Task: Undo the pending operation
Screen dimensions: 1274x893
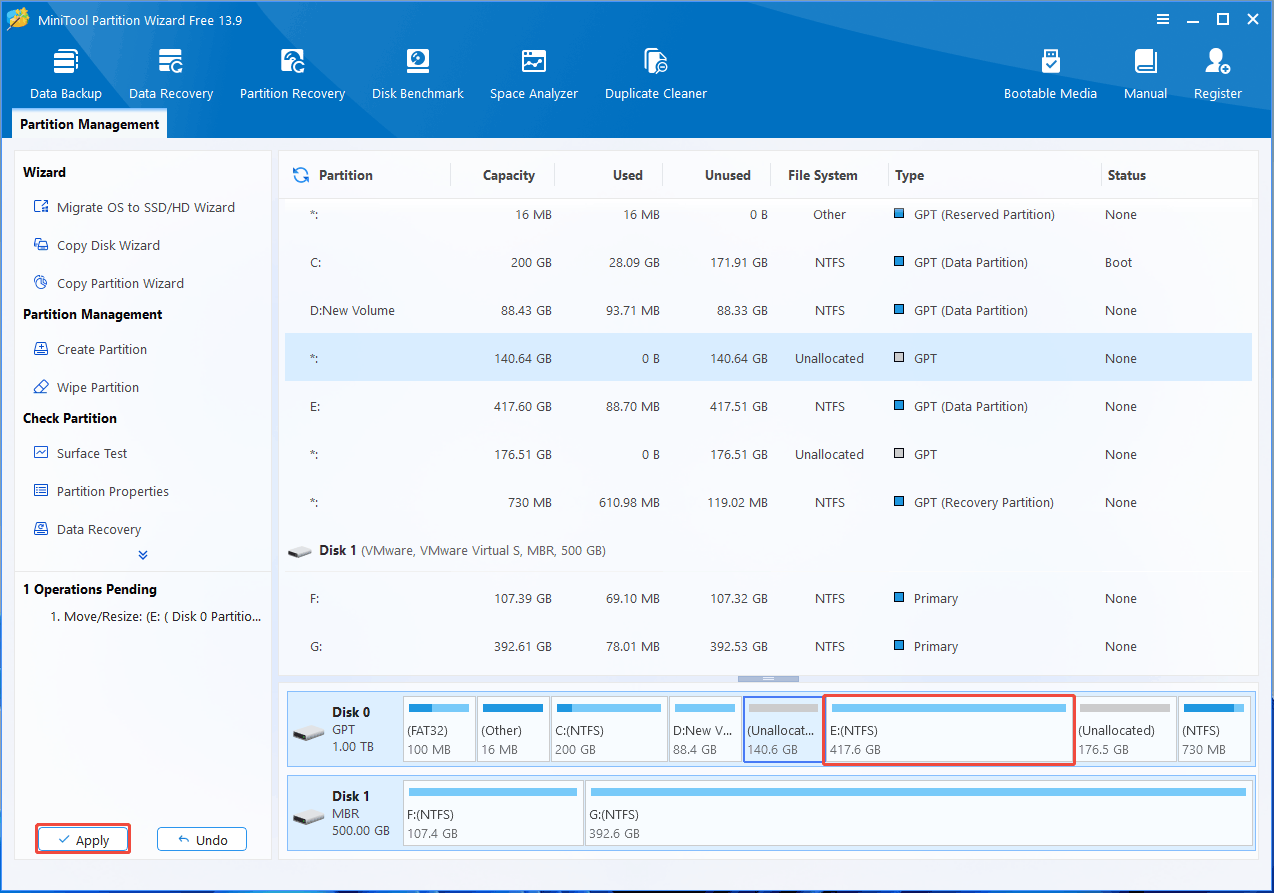Action: tap(201, 840)
